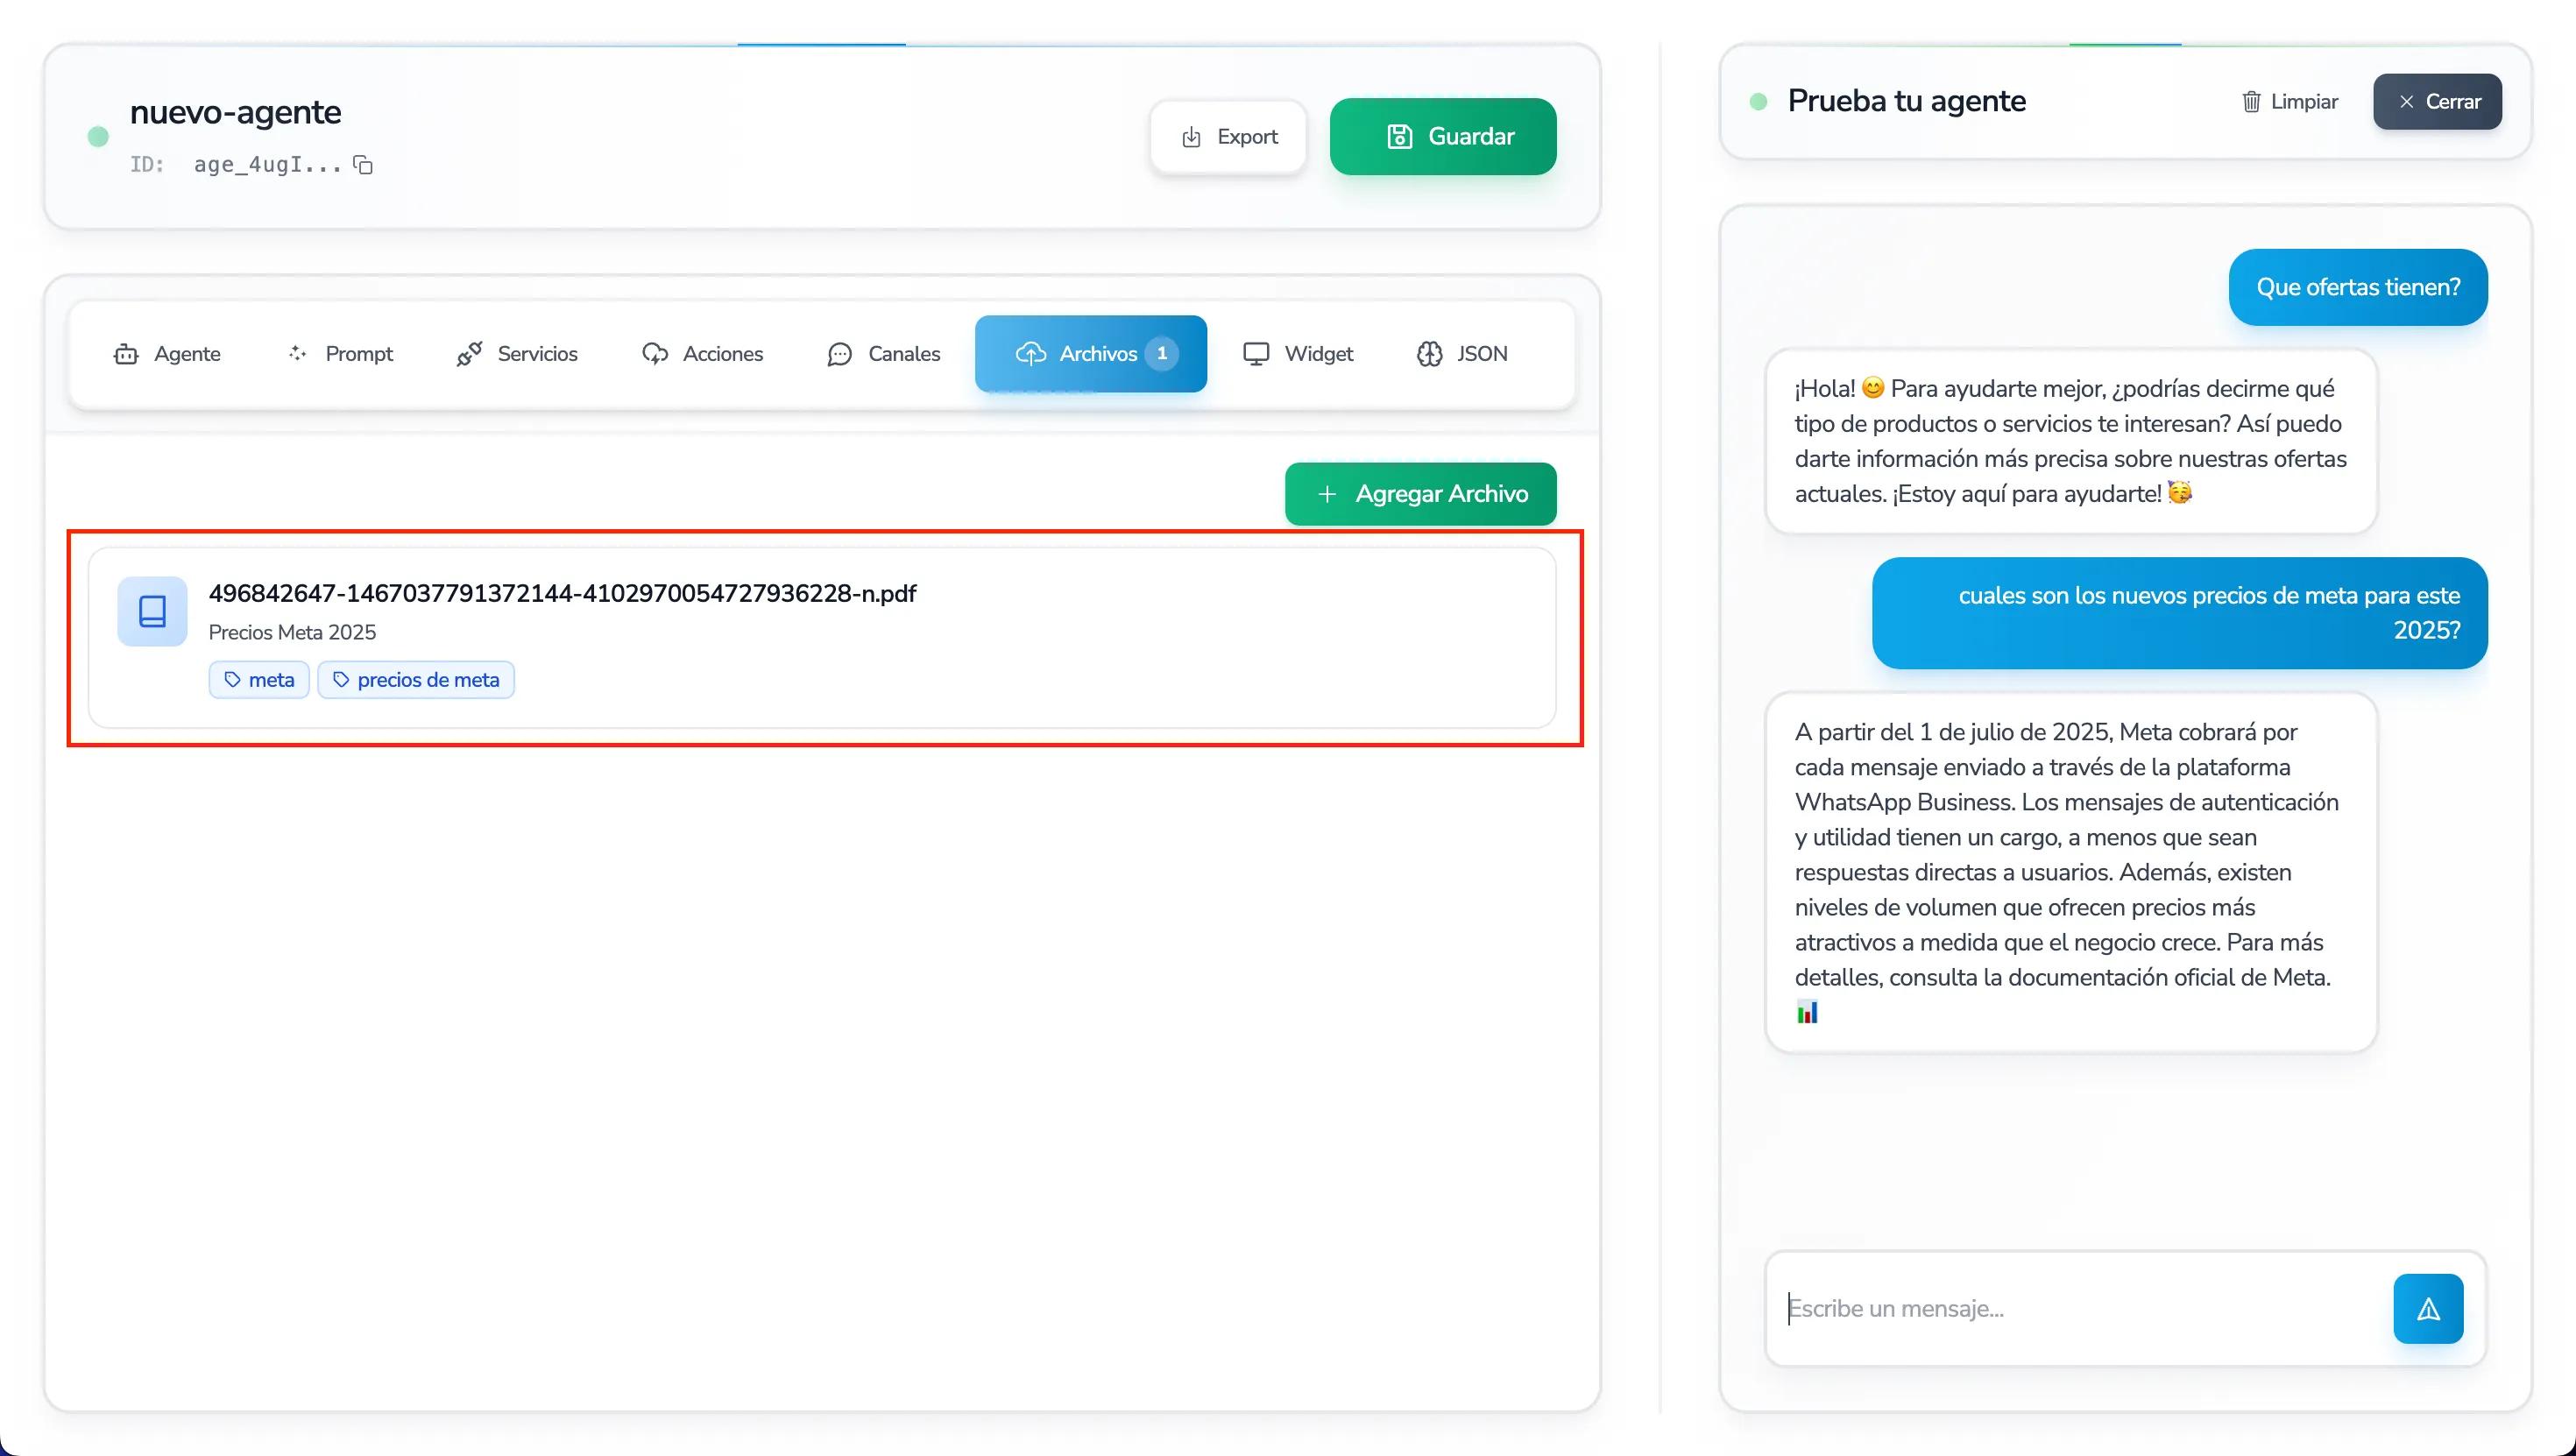Click the 'meta' tag chip
Viewport: 2576px width, 1456px height.
tap(259, 680)
